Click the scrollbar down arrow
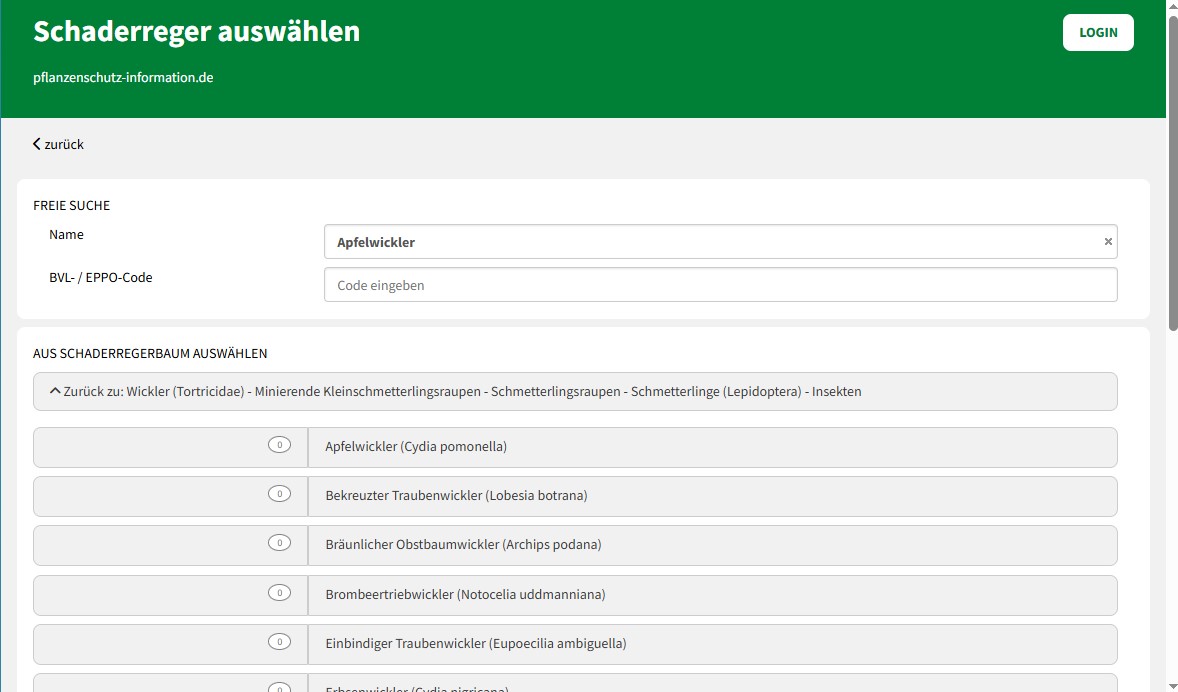This screenshot has height=692, width=1178. click(1172, 685)
